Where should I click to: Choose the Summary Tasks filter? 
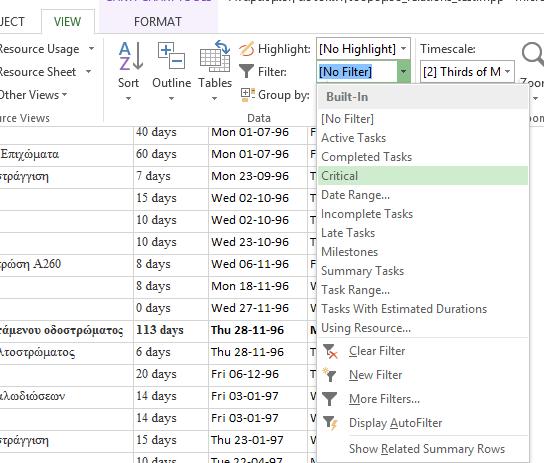[423, 271]
